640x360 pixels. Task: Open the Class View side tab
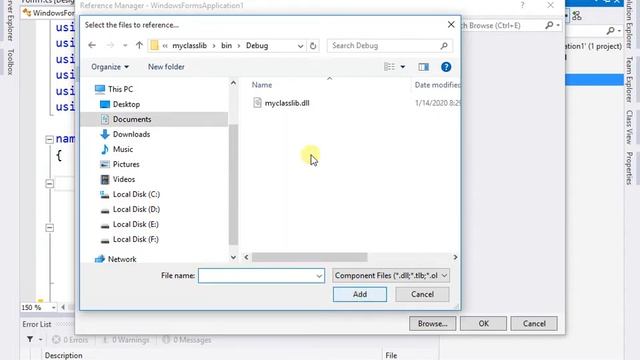click(629, 127)
